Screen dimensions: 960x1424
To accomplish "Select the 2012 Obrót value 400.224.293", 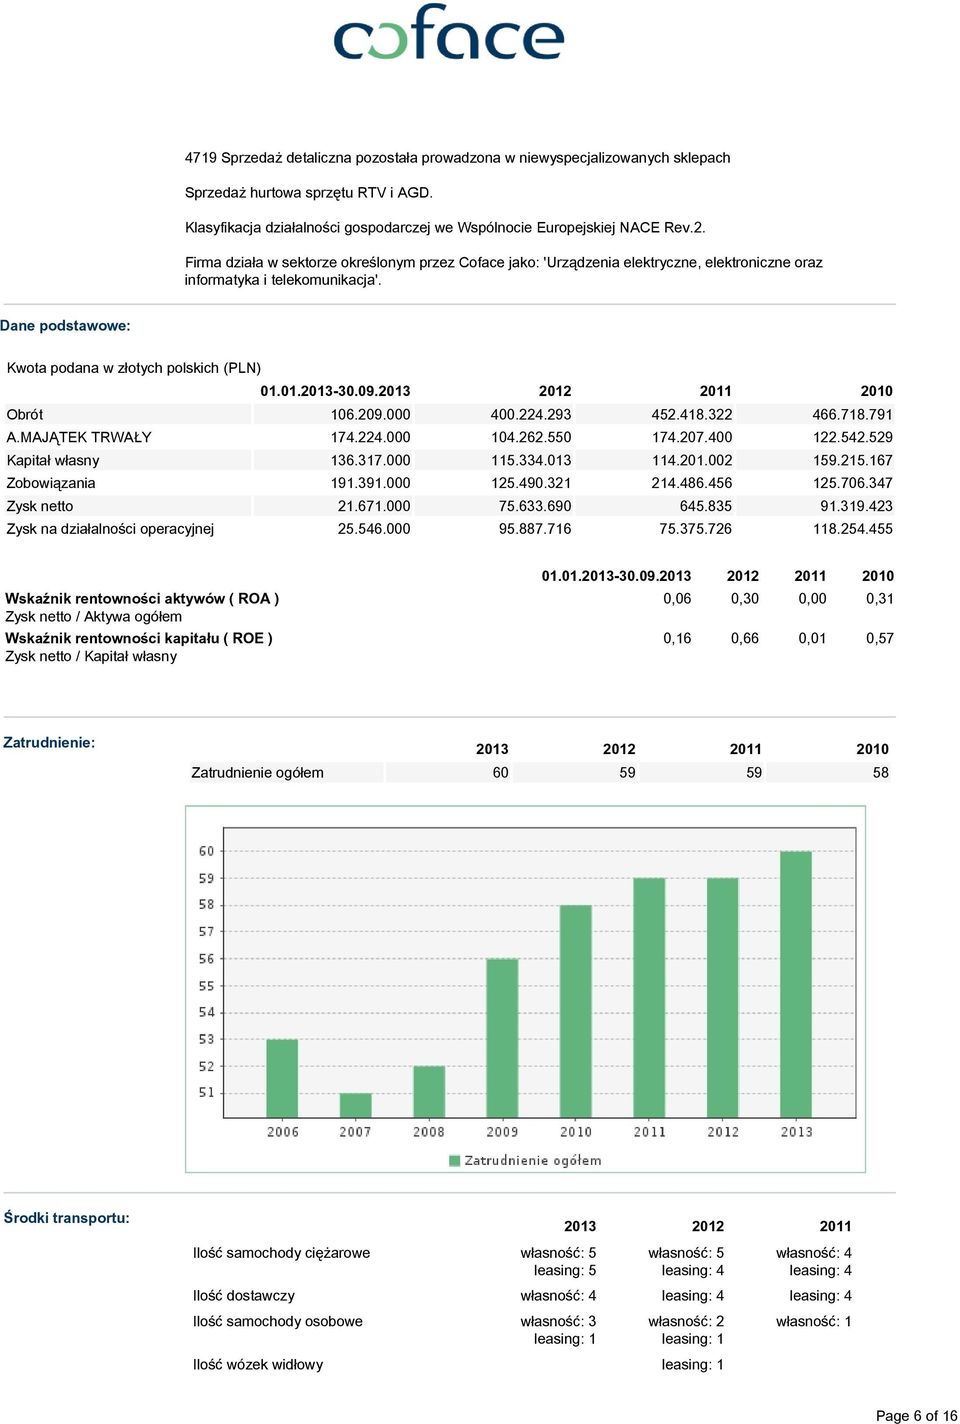I will point(531,414).
